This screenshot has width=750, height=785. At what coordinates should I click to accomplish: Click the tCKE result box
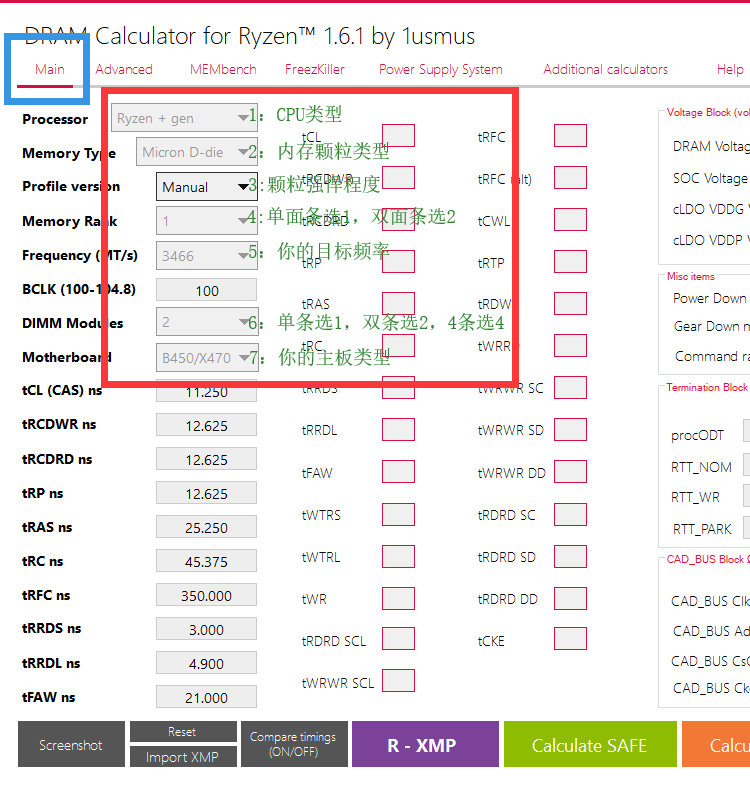click(x=570, y=638)
